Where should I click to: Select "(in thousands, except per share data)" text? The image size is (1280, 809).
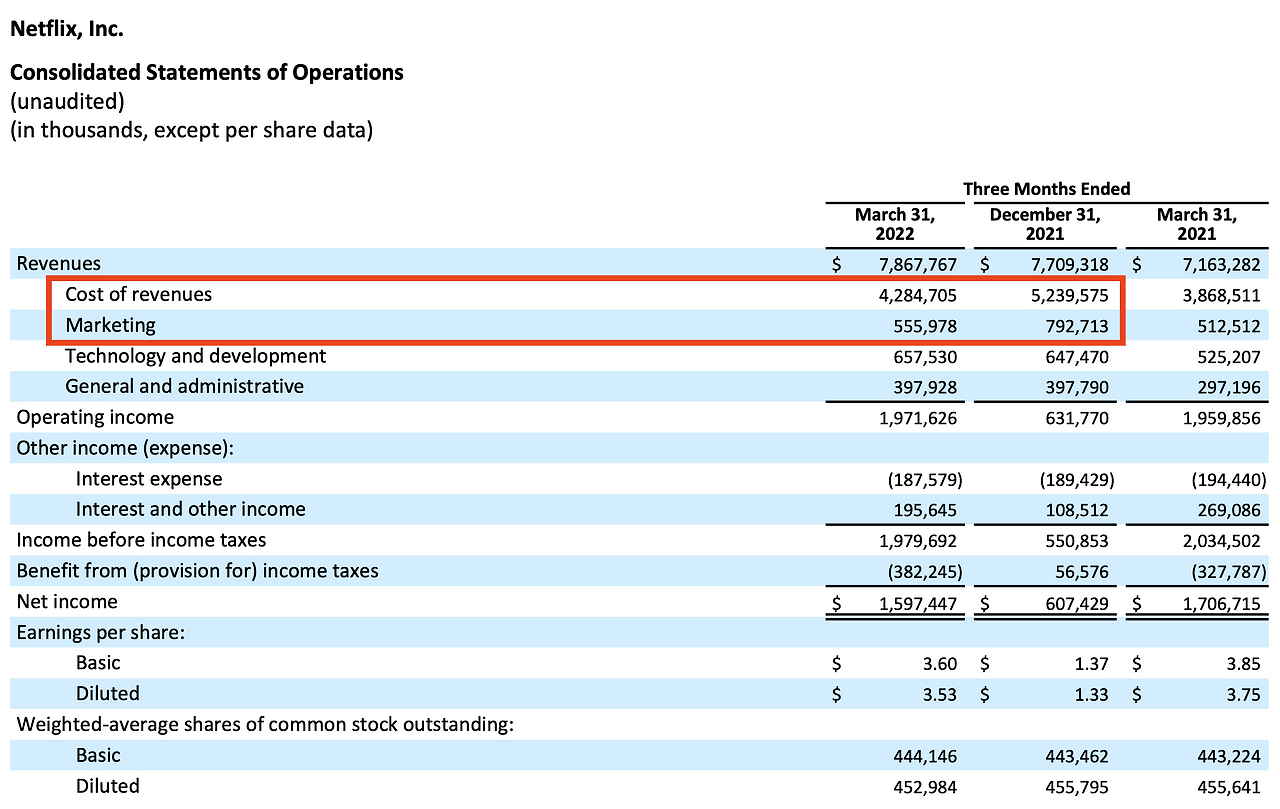pyautogui.click(x=191, y=130)
